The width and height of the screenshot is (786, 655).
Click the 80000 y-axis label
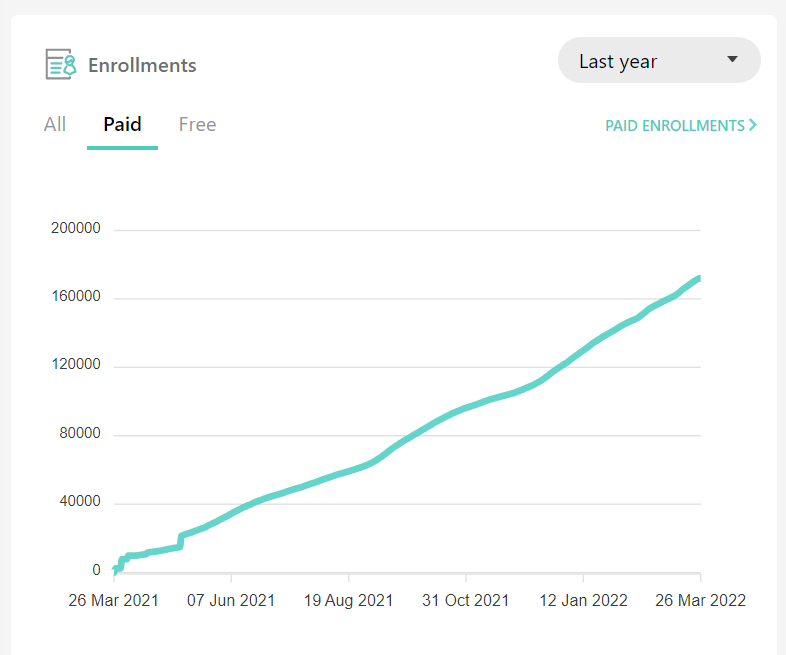point(80,434)
